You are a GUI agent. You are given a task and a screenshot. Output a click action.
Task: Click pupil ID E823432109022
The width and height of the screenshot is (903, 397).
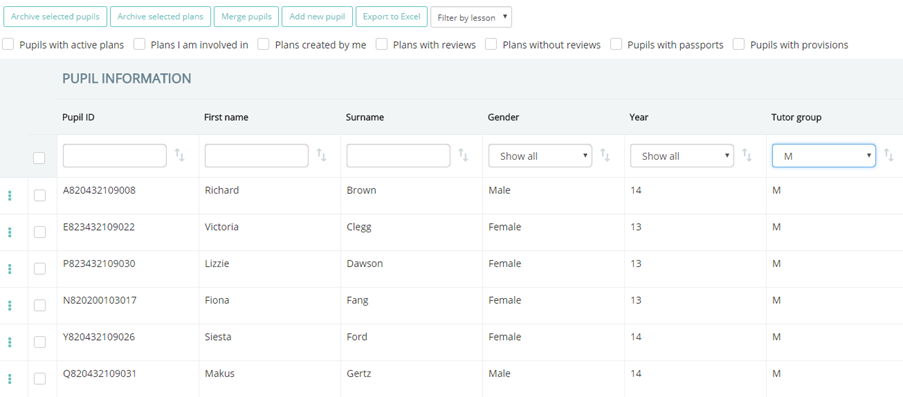pyautogui.click(x=99, y=227)
